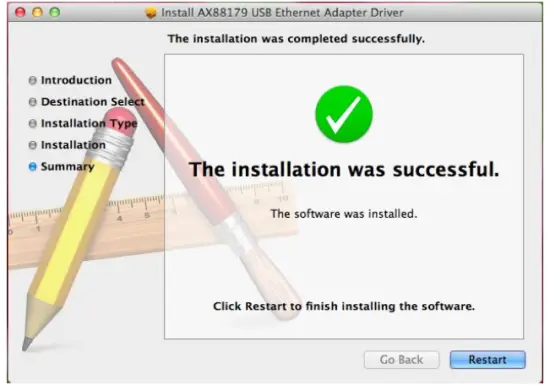The height and width of the screenshot is (385, 550).
Task: Select the Destination Select step label
Action: pyautogui.click(x=93, y=102)
